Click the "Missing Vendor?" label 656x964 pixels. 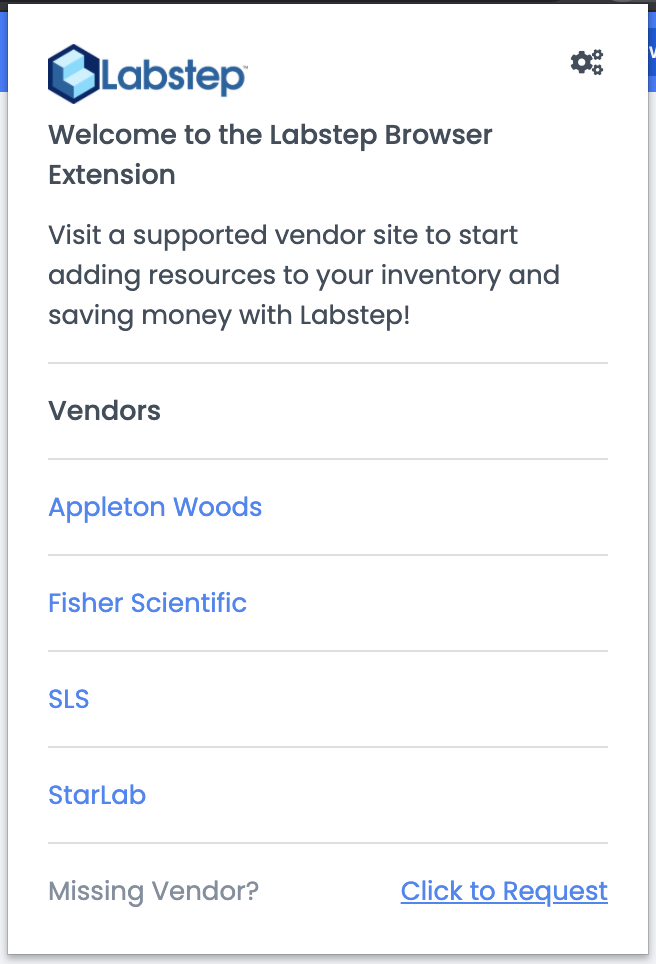coord(153,891)
